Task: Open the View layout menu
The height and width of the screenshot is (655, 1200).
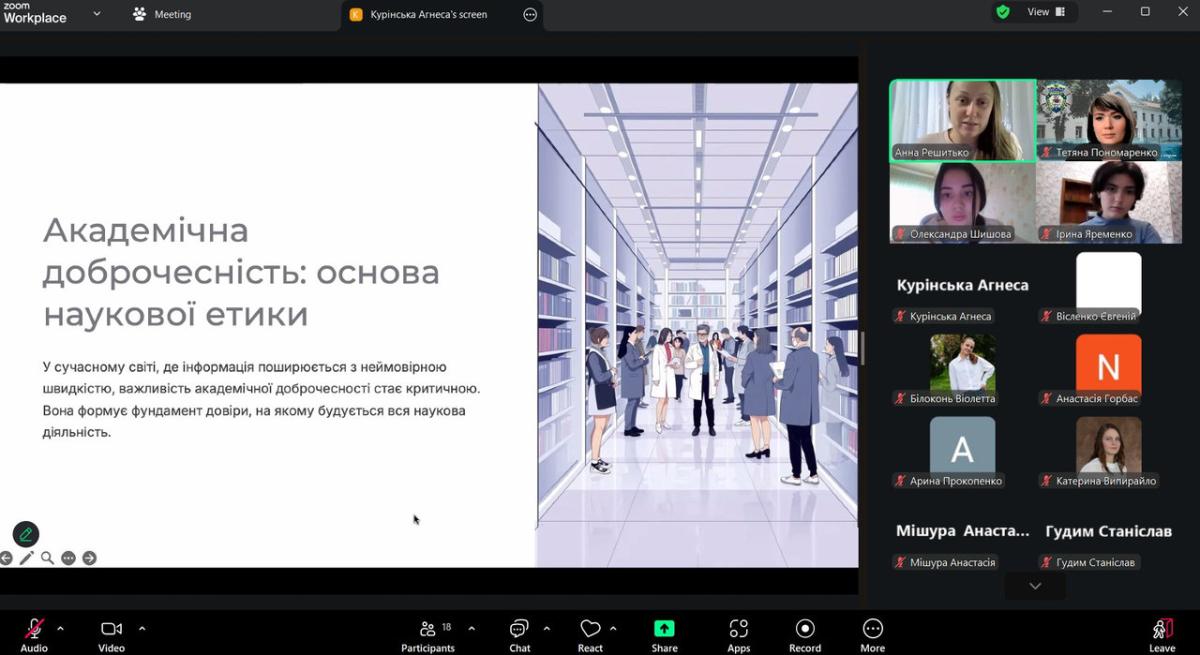Action: tap(1046, 12)
